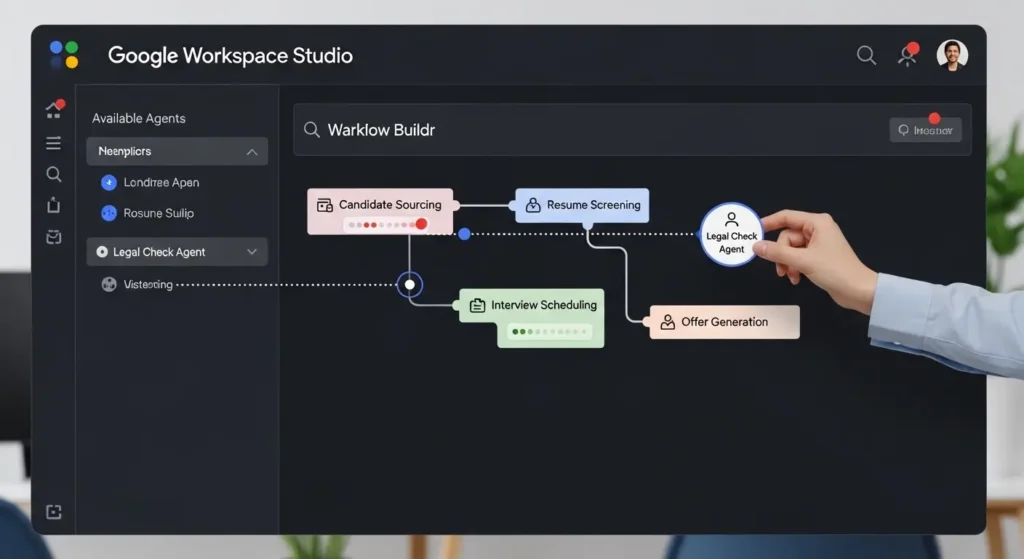Click the Interview Scheduling green progress dots
This screenshot has width=1024, height=559.
550,332
